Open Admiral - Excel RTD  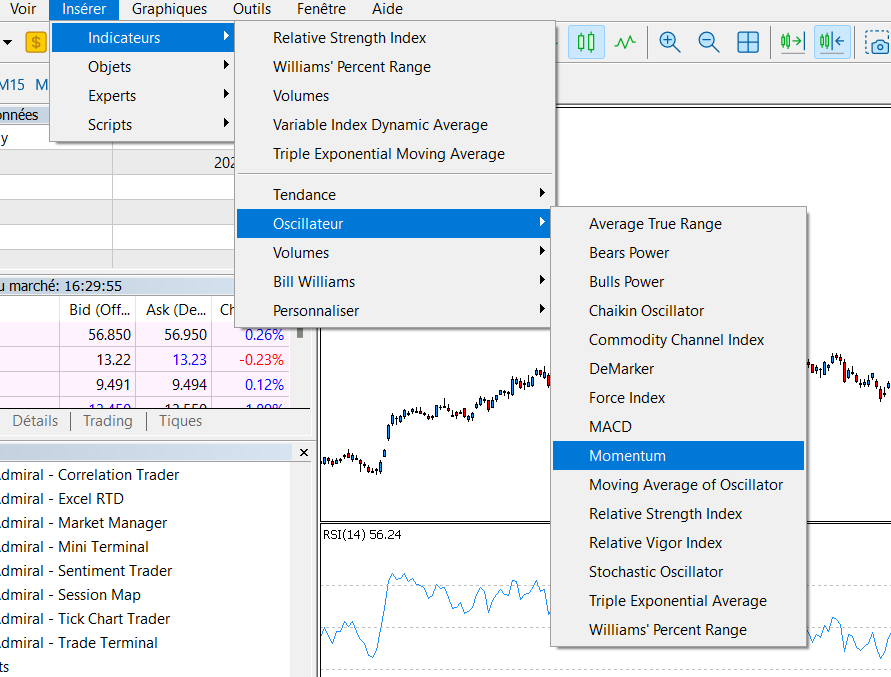(62, 499)
